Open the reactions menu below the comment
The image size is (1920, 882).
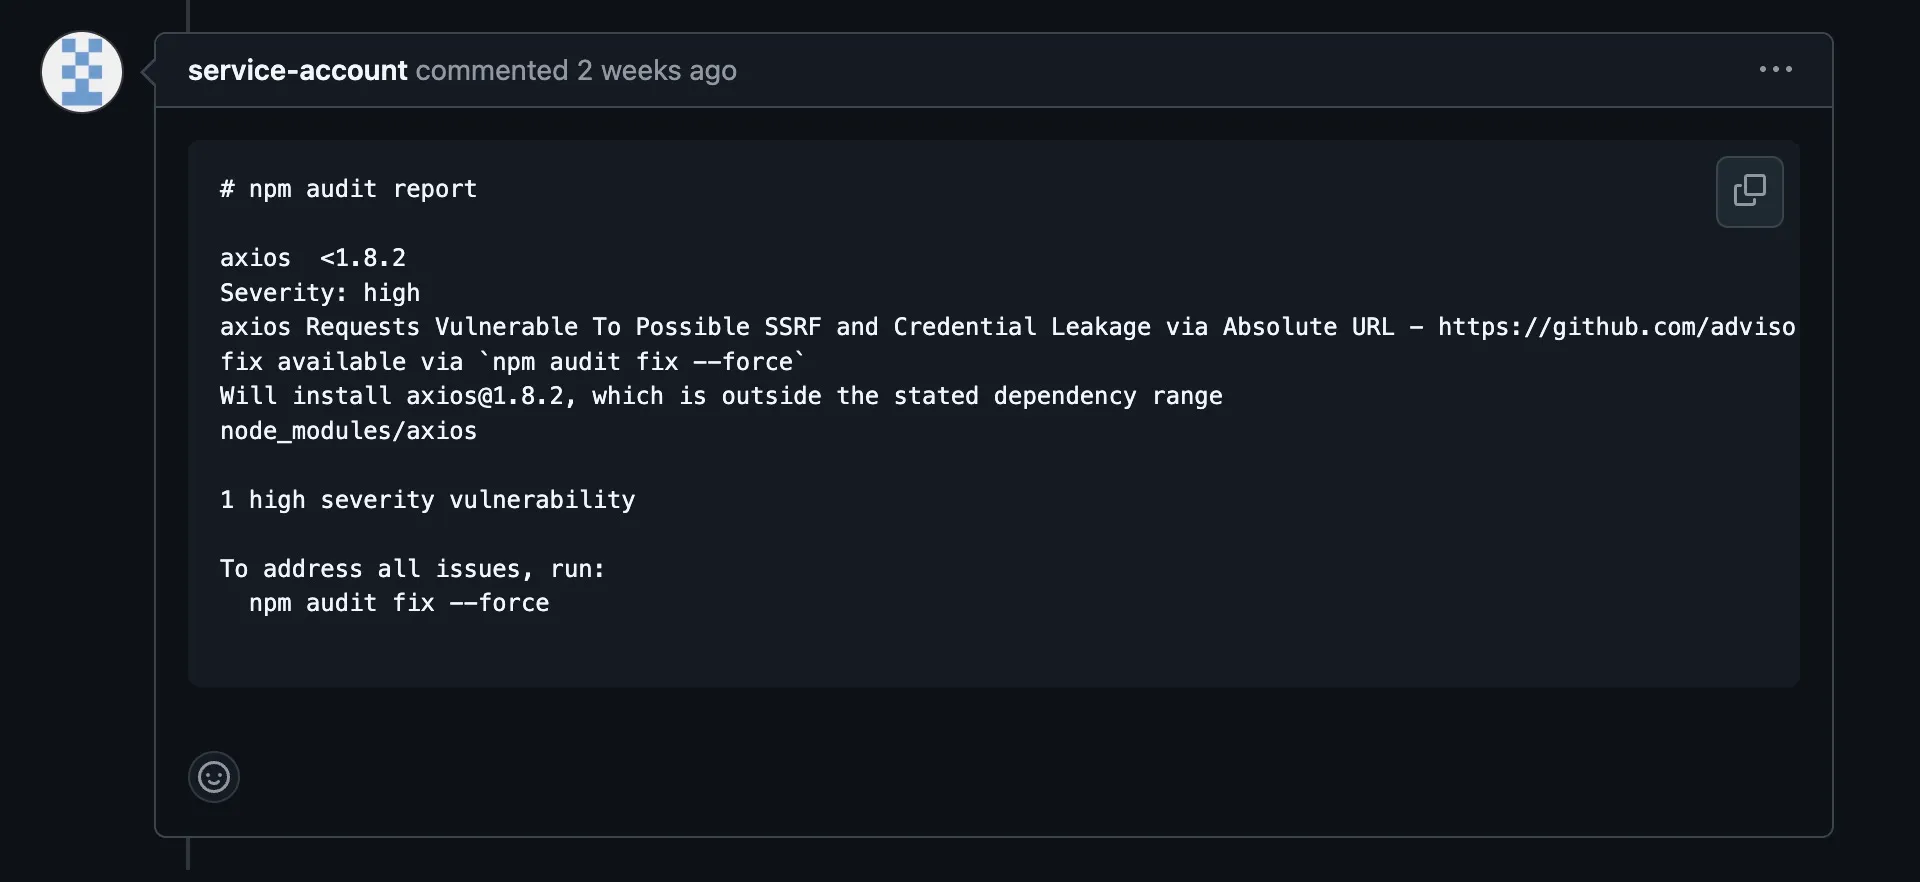coord(213,776)
